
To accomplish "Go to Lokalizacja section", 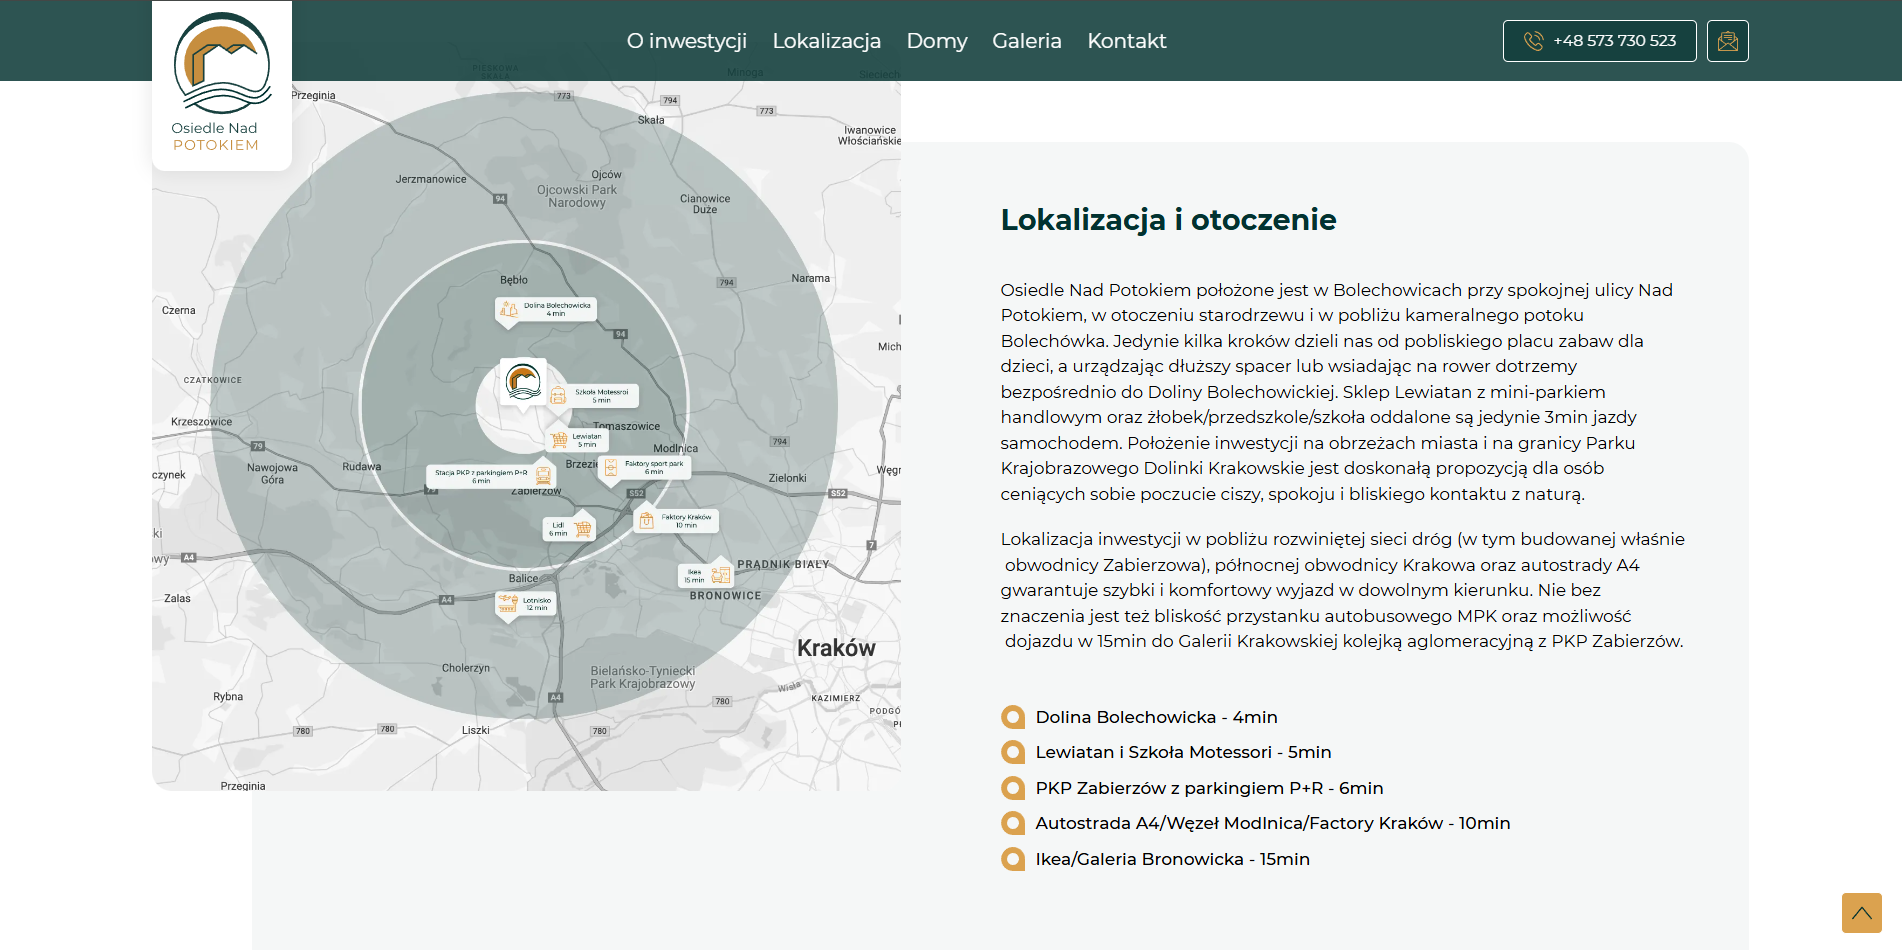I will click(826, 41).
